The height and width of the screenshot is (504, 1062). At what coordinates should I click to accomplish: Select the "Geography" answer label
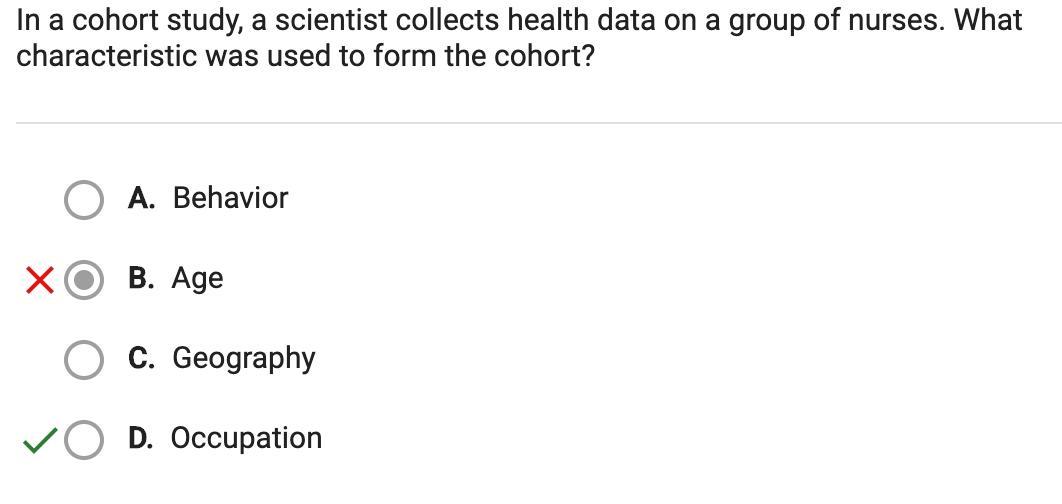tap(243, 358)
